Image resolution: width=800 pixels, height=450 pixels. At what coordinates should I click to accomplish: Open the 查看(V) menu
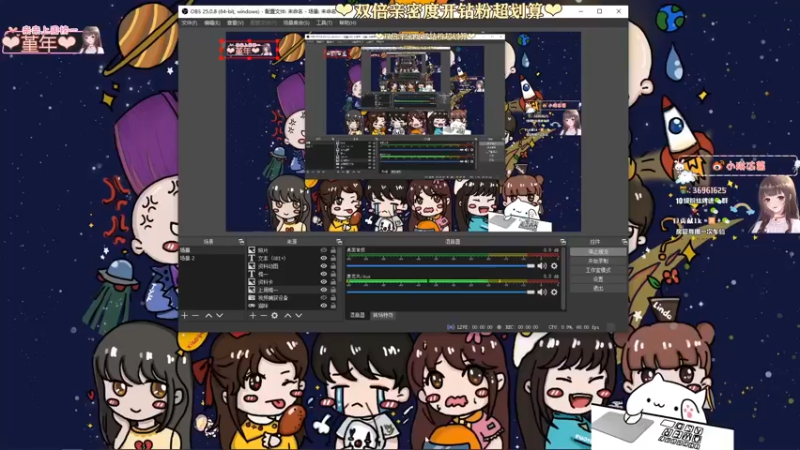(x=235, y=23)
